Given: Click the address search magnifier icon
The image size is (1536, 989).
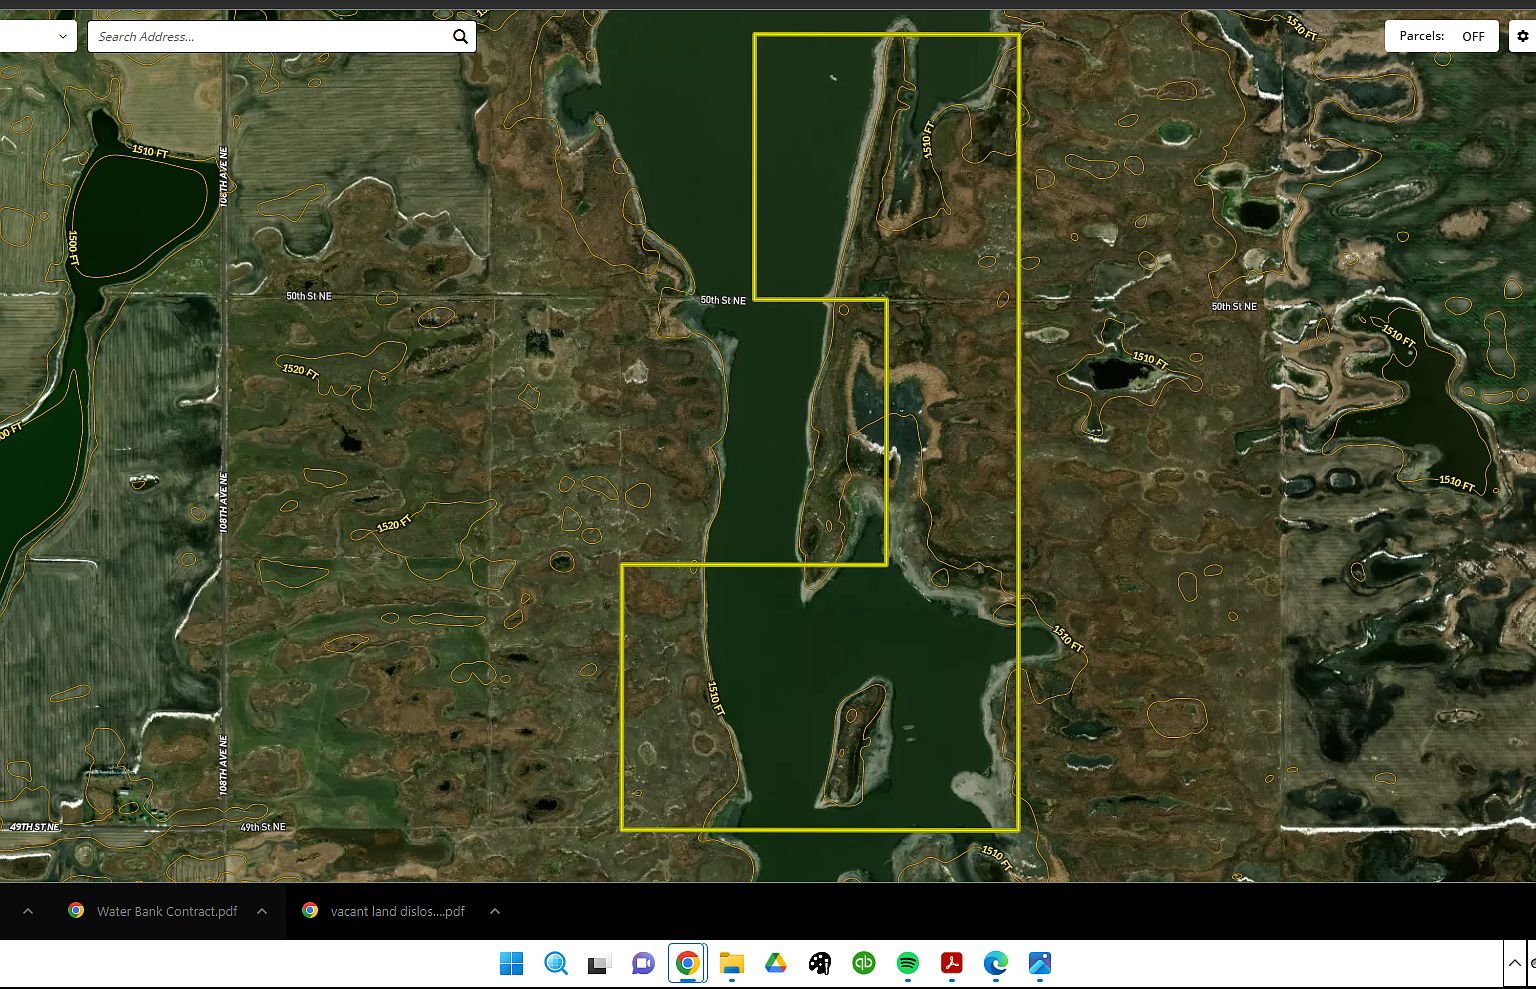Looking at the screenshot, I should click(461, 36).
